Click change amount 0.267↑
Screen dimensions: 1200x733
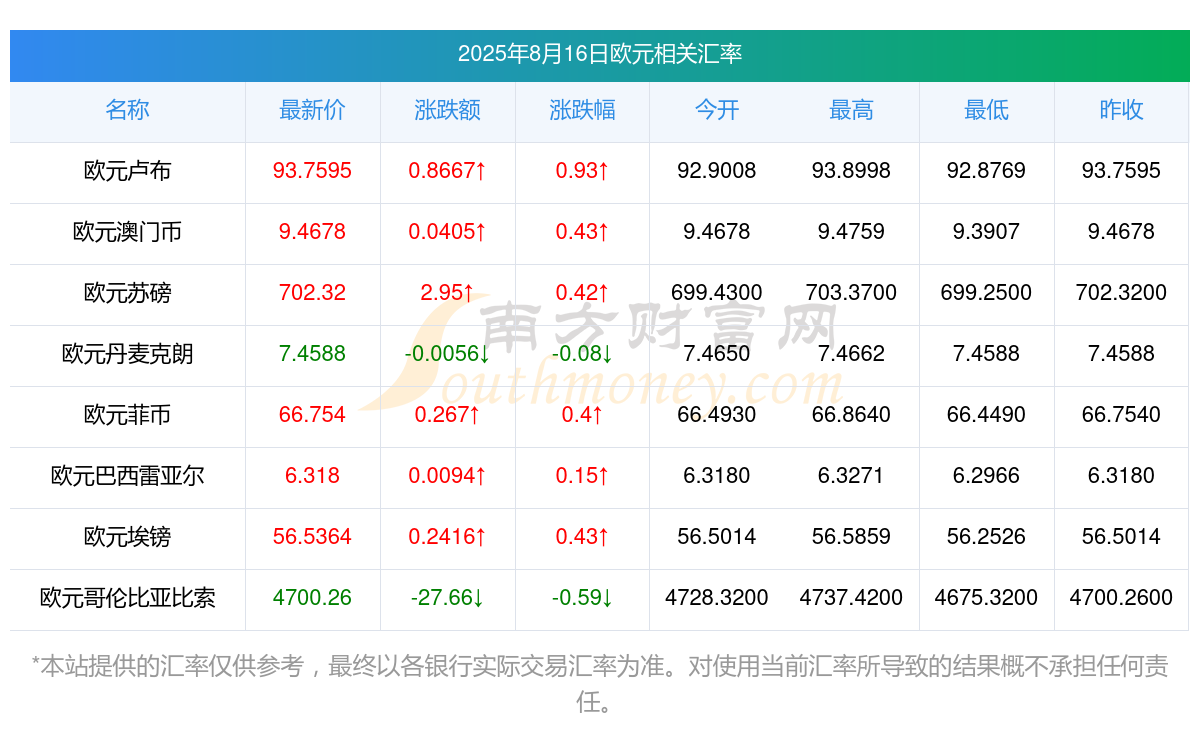click(447, 415)
